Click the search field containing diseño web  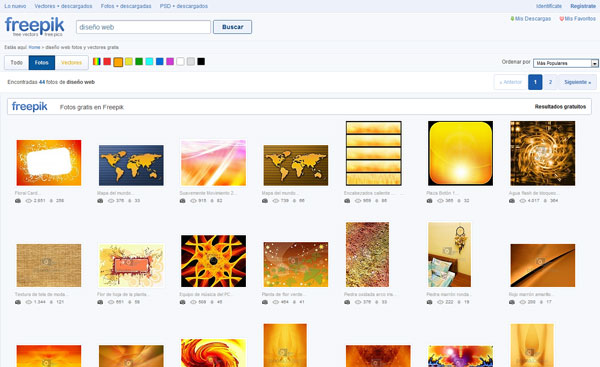[x=143, y=27]
